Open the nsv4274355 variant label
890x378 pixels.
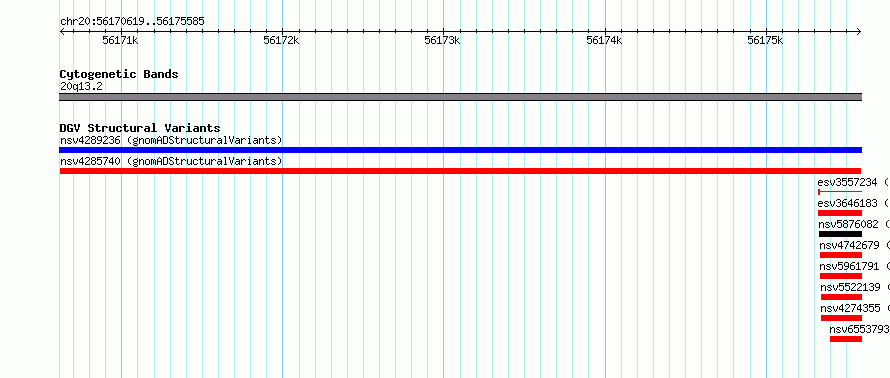(x=855, y=308)
